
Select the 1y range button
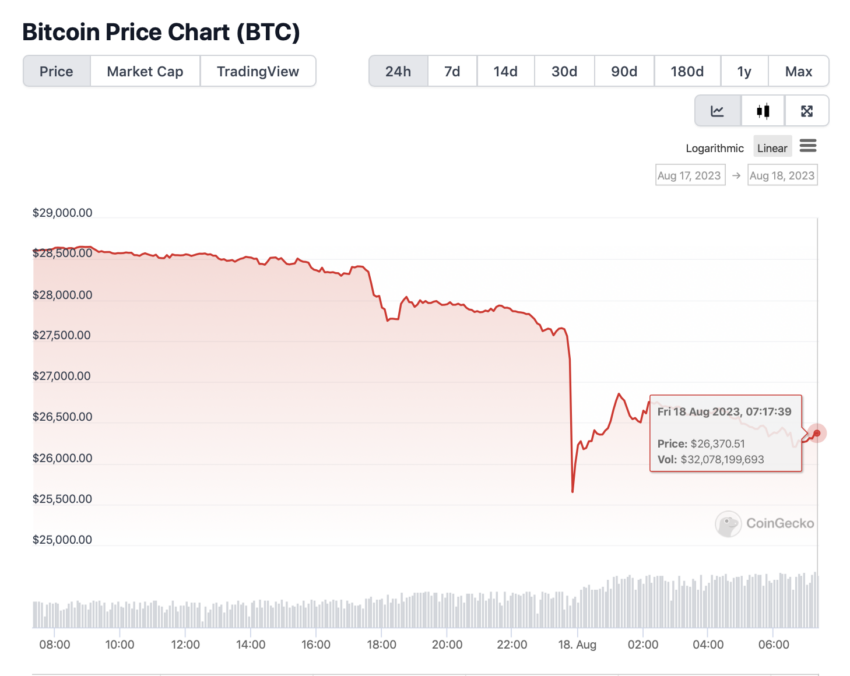coord(744,71)
